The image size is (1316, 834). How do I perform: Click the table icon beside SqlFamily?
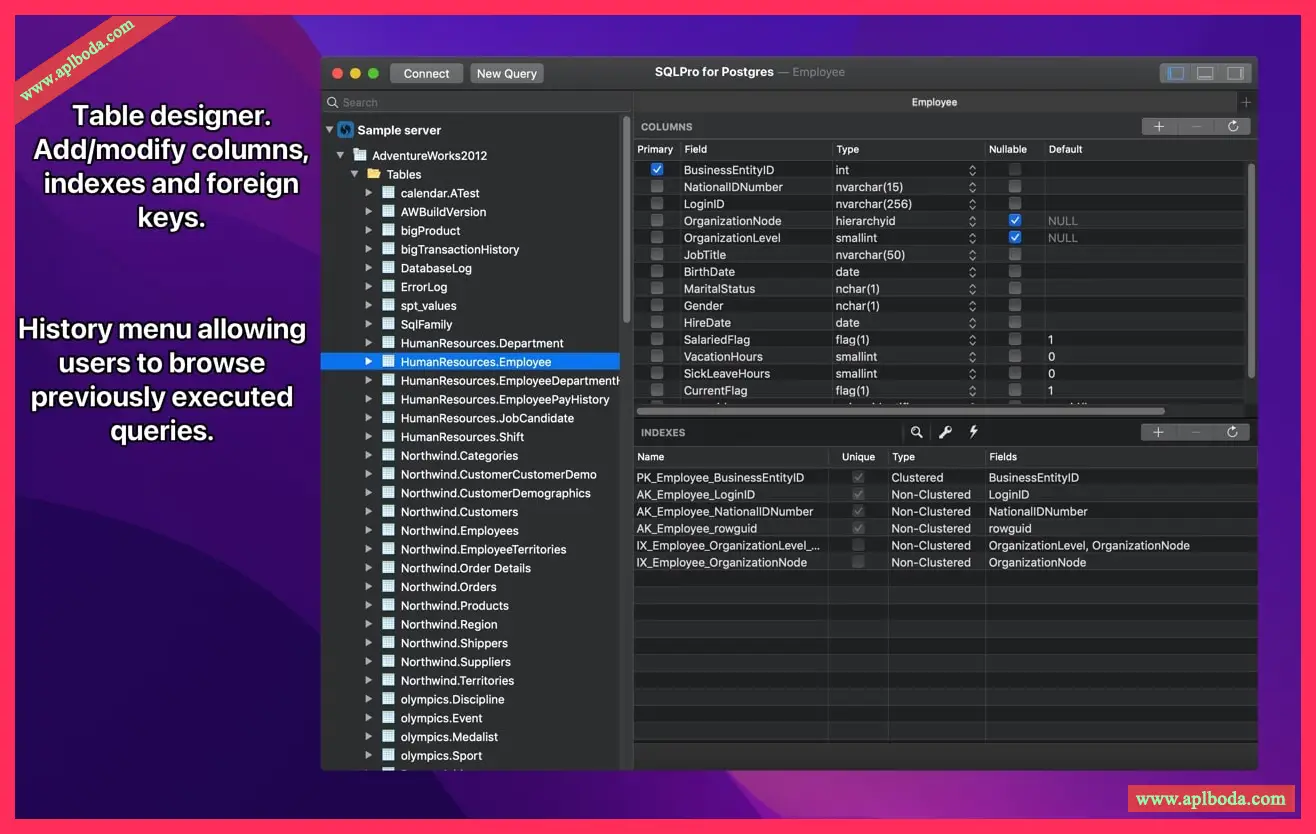tap(389, 324)
